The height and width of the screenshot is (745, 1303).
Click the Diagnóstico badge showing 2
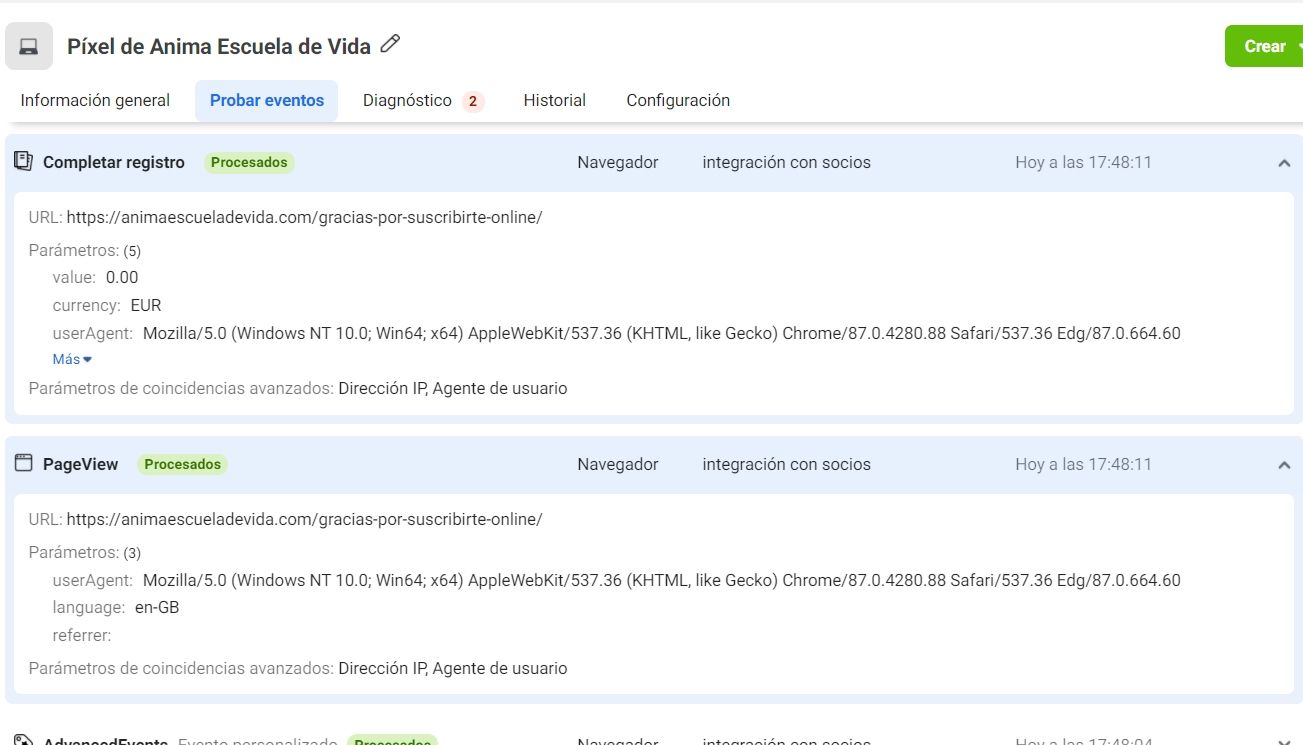tap(473, 101)
